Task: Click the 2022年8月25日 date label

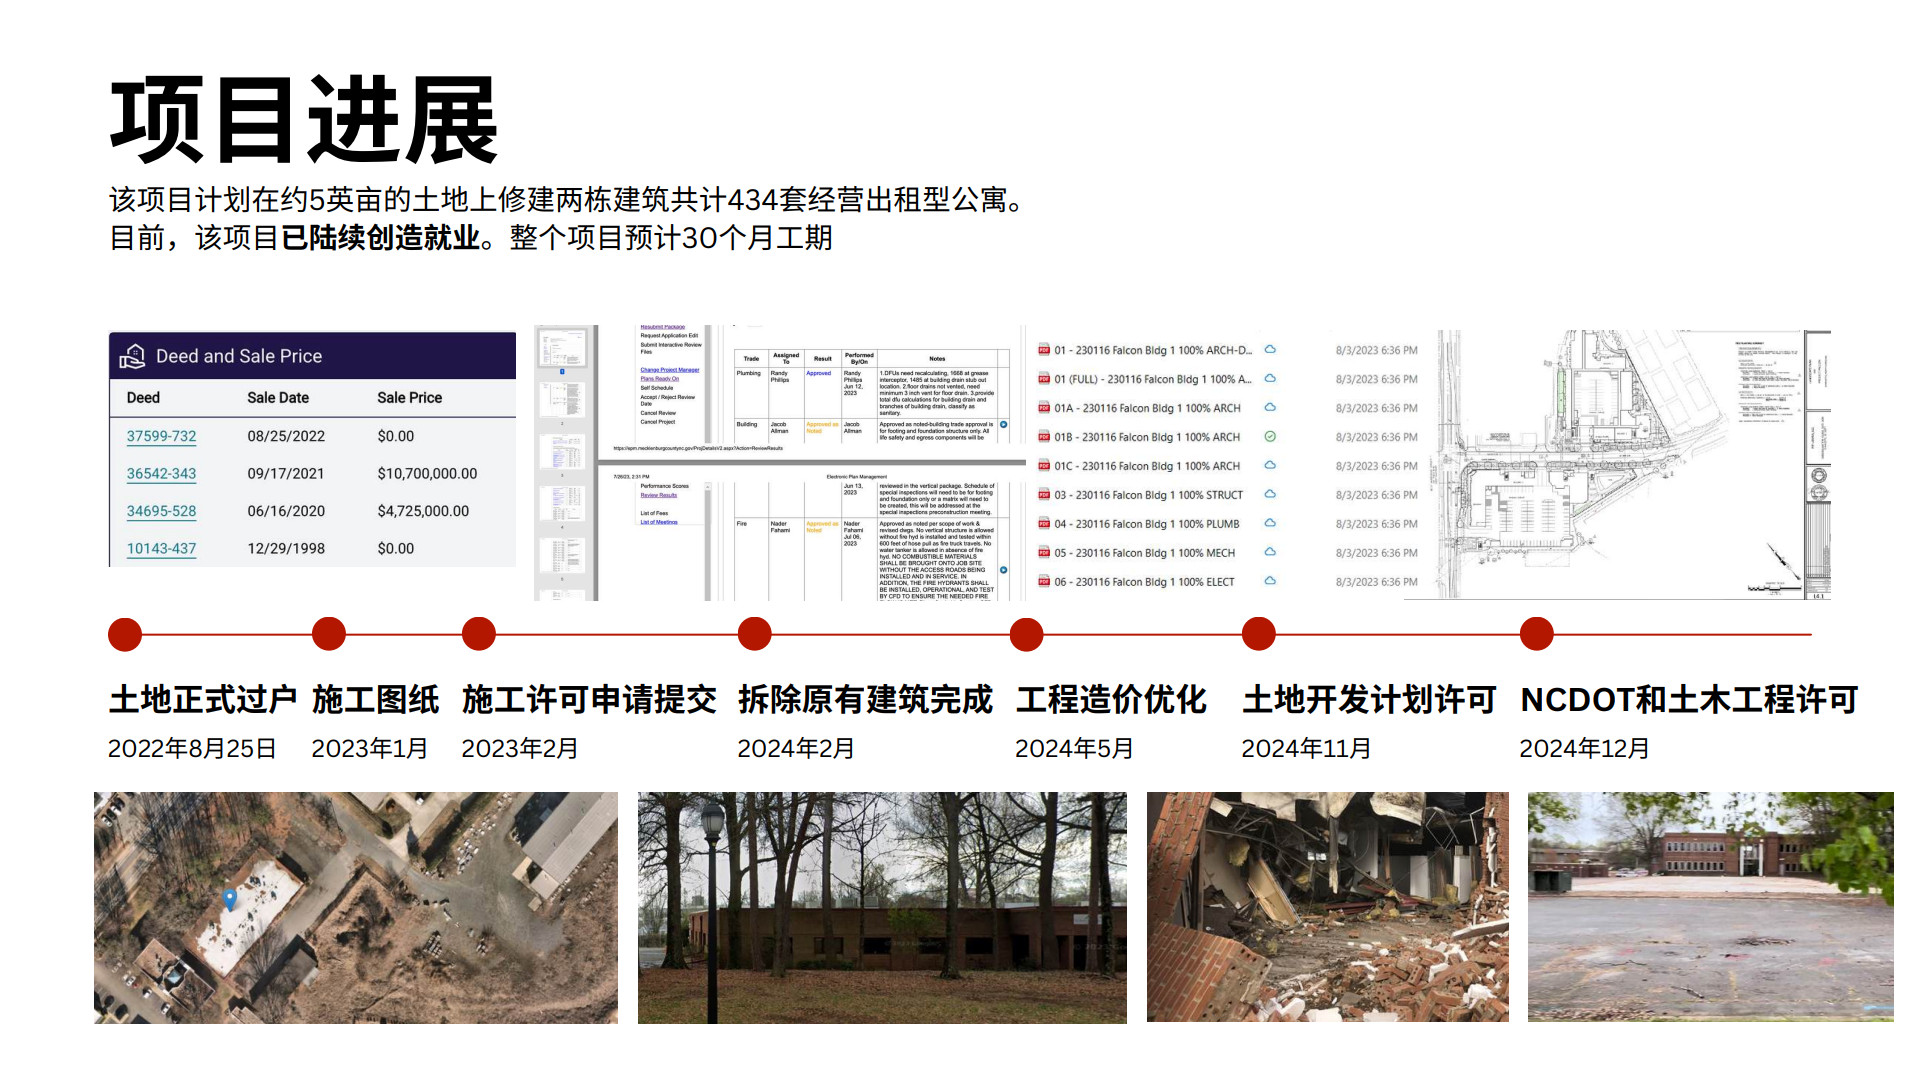Action: coord(192,749)
